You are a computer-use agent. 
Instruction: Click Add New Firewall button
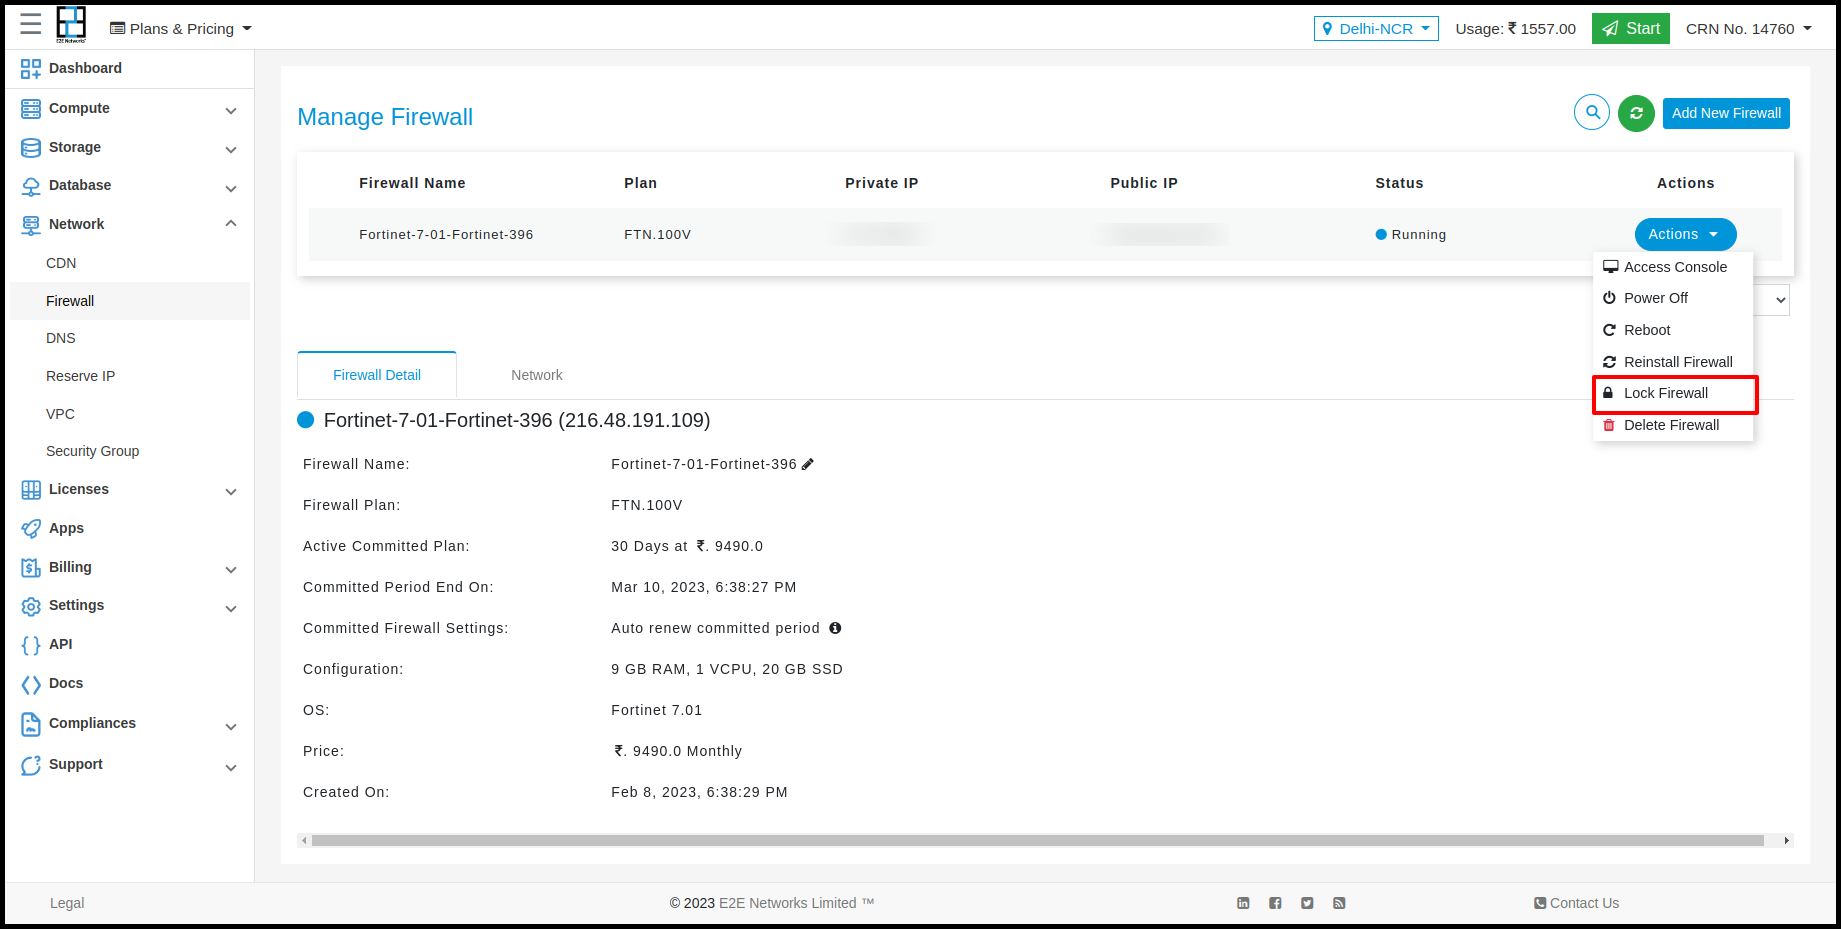tap(1726, 113)
